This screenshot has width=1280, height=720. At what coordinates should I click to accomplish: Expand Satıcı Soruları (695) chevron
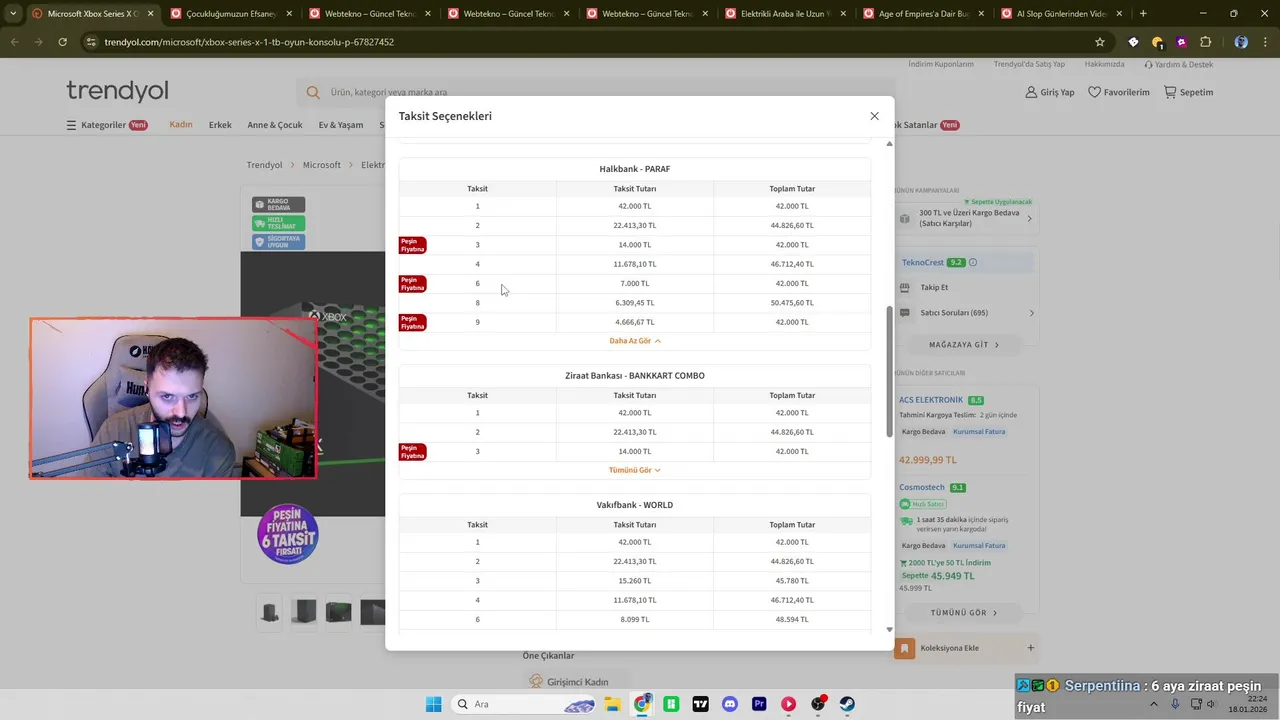tap(1031, 313)
